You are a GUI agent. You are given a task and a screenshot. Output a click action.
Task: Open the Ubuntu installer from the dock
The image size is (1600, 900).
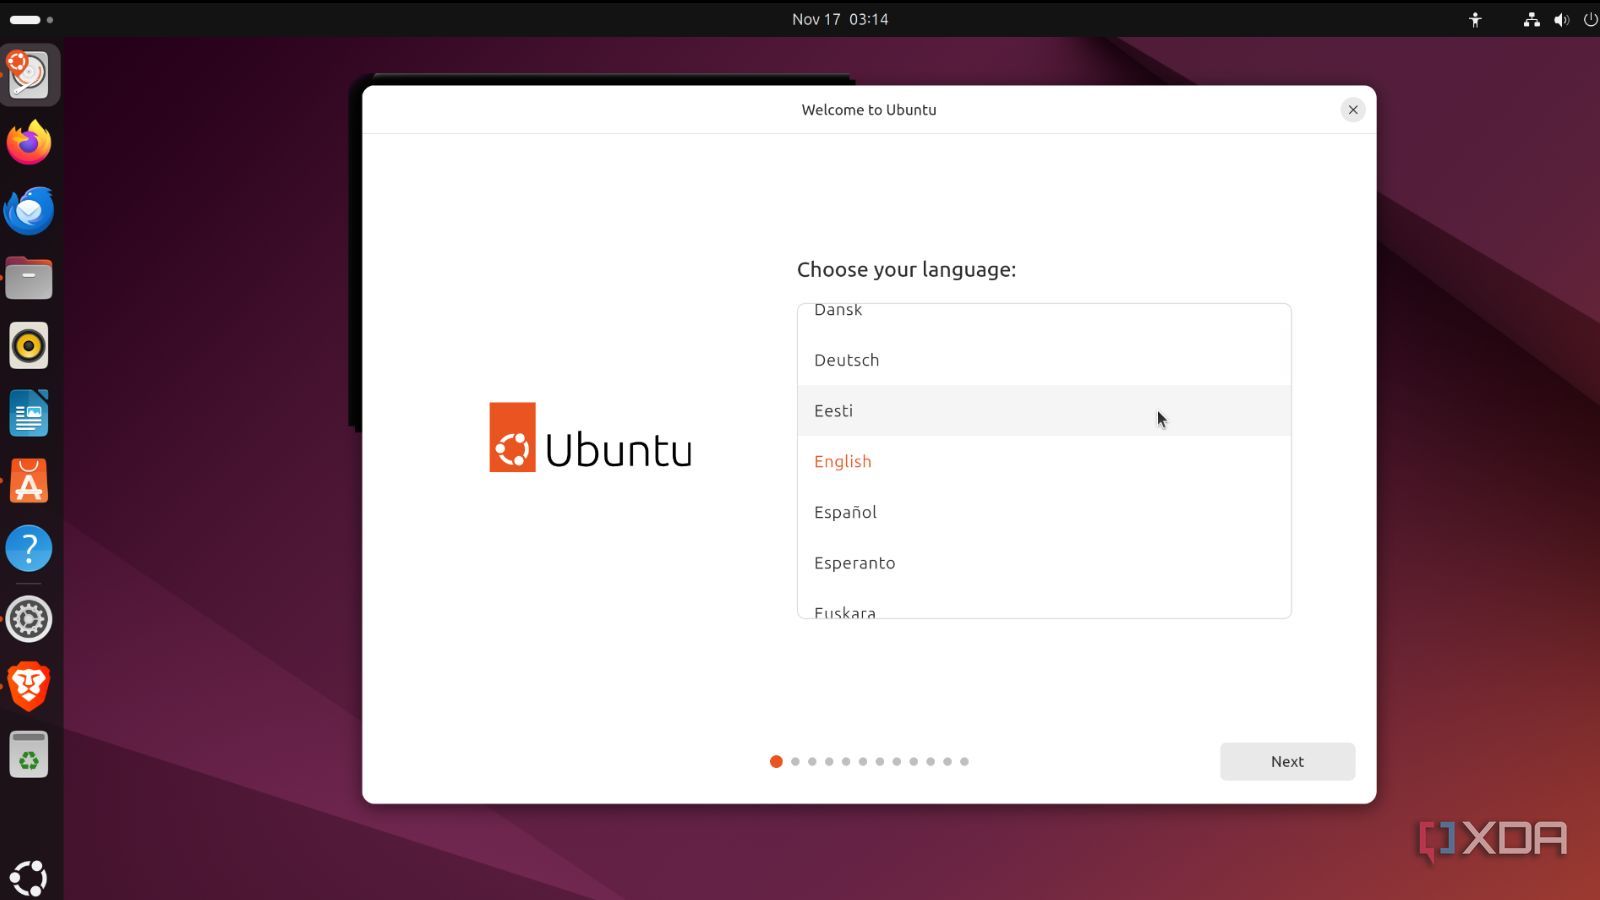coord(29,75)
